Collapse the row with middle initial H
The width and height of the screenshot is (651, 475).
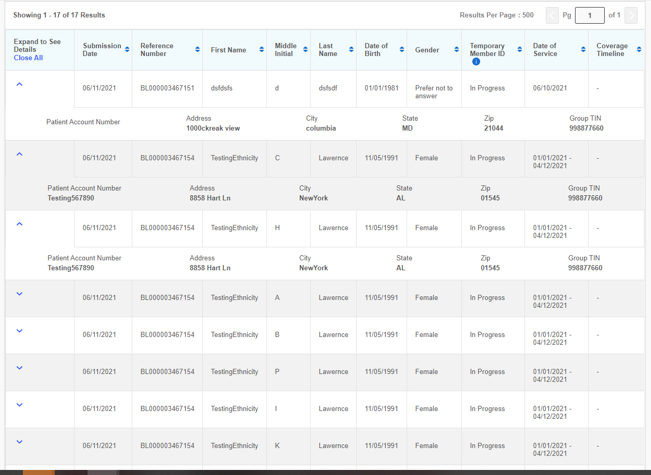click(x=19, y=225)
